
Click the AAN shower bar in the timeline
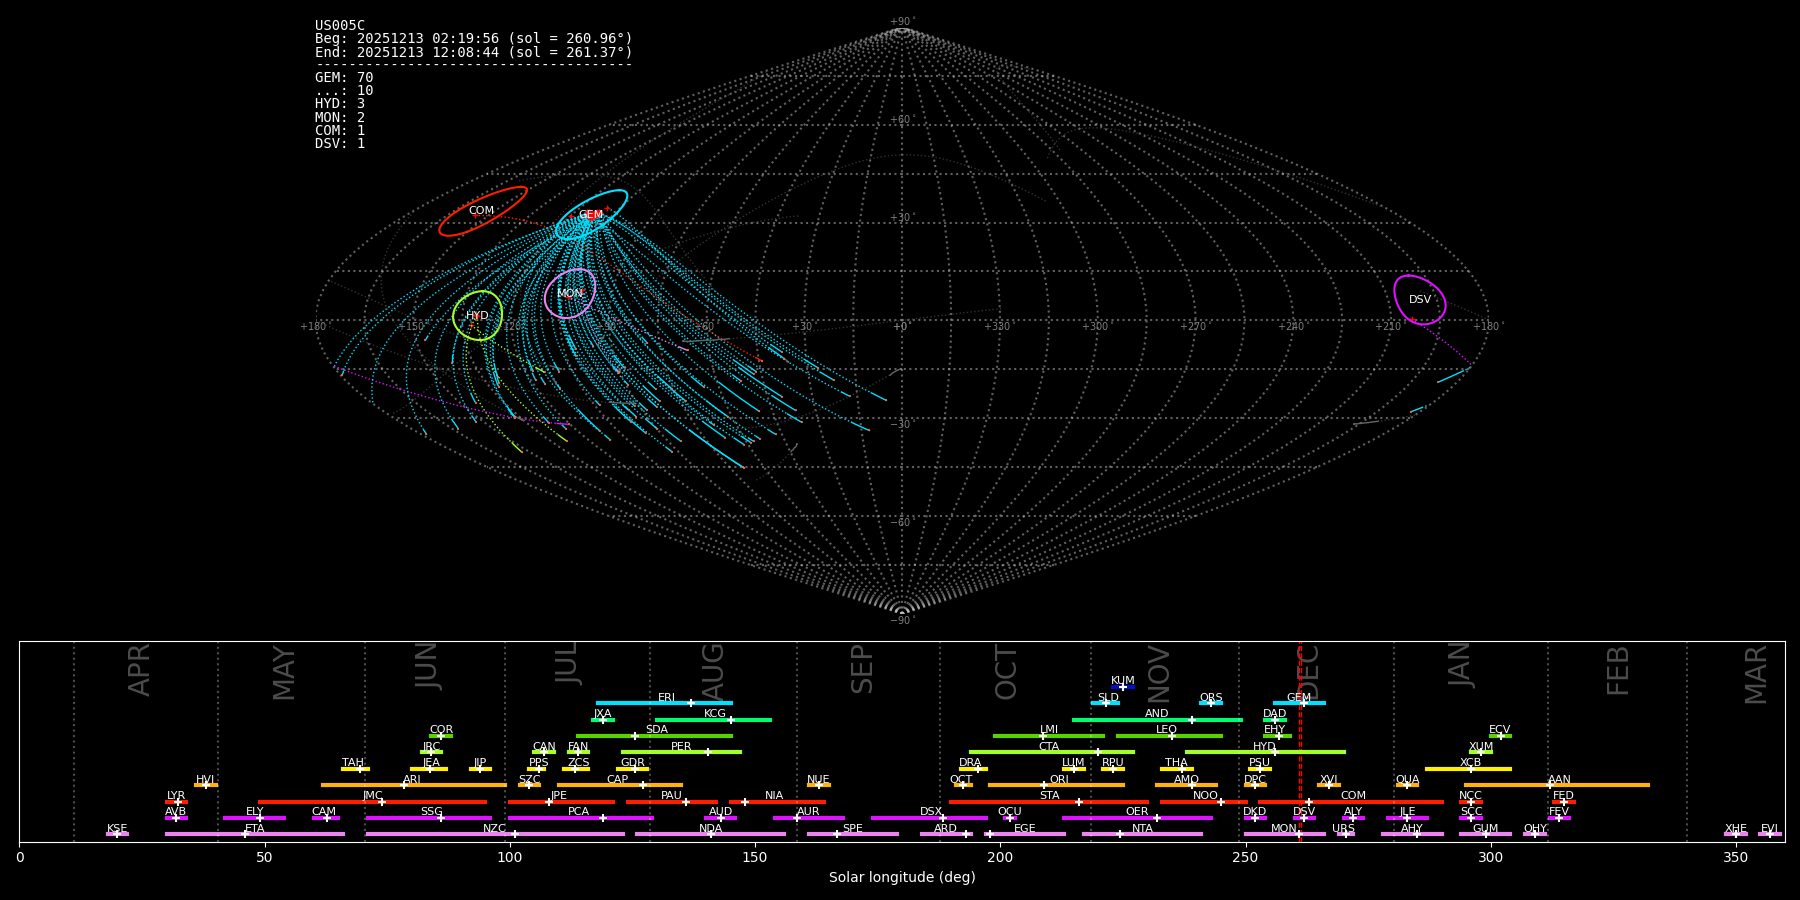pyautogui.click(x=1557, y=785)
